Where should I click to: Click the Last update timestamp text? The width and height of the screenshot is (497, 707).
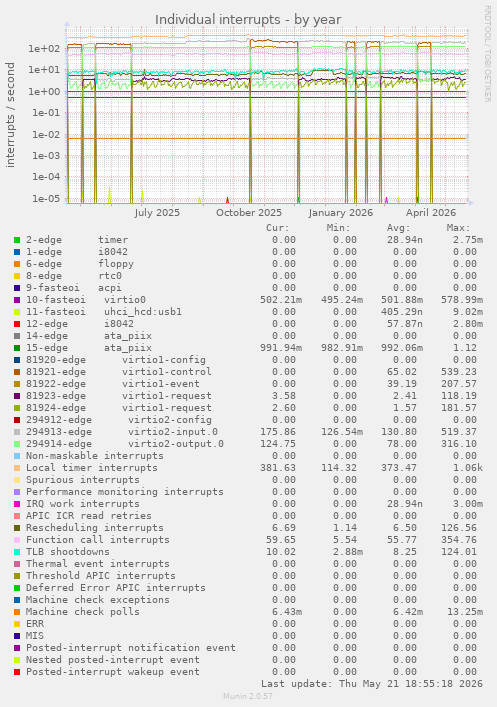(372, 684)
